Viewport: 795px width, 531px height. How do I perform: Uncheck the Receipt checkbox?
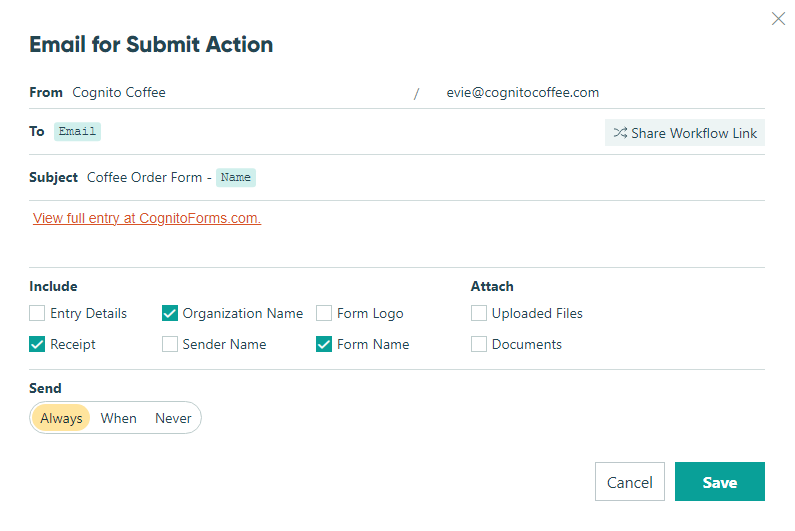[x=37, y=344]
